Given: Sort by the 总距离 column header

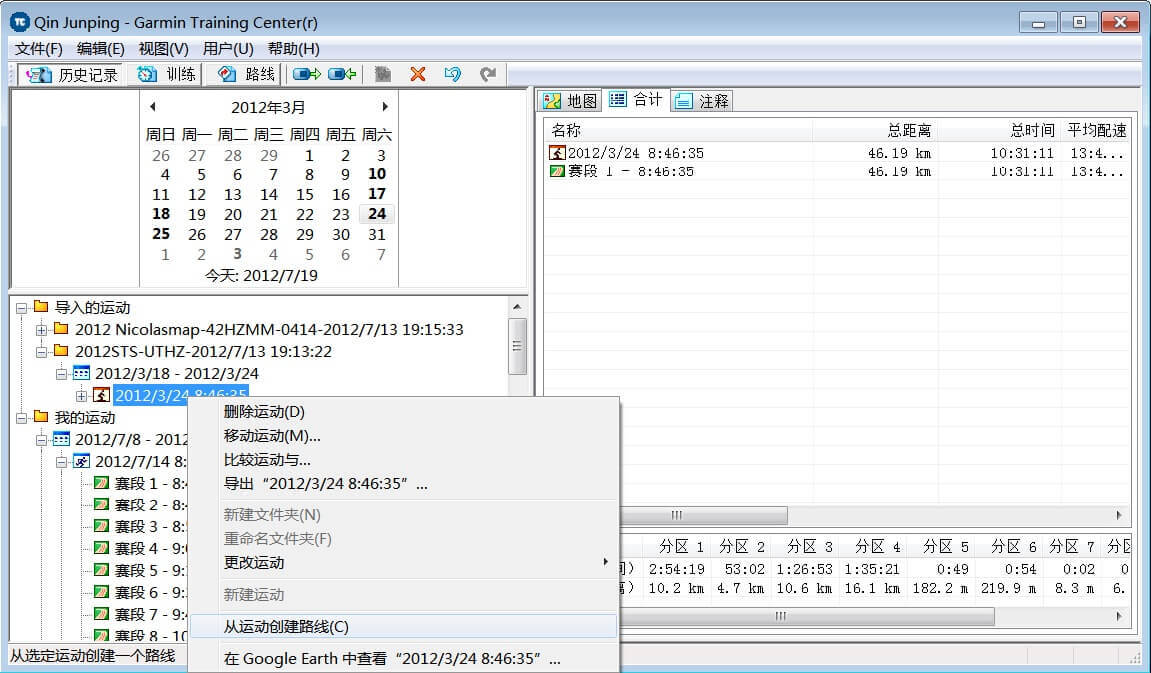Looking at the screenshot, I should point(875,131).
